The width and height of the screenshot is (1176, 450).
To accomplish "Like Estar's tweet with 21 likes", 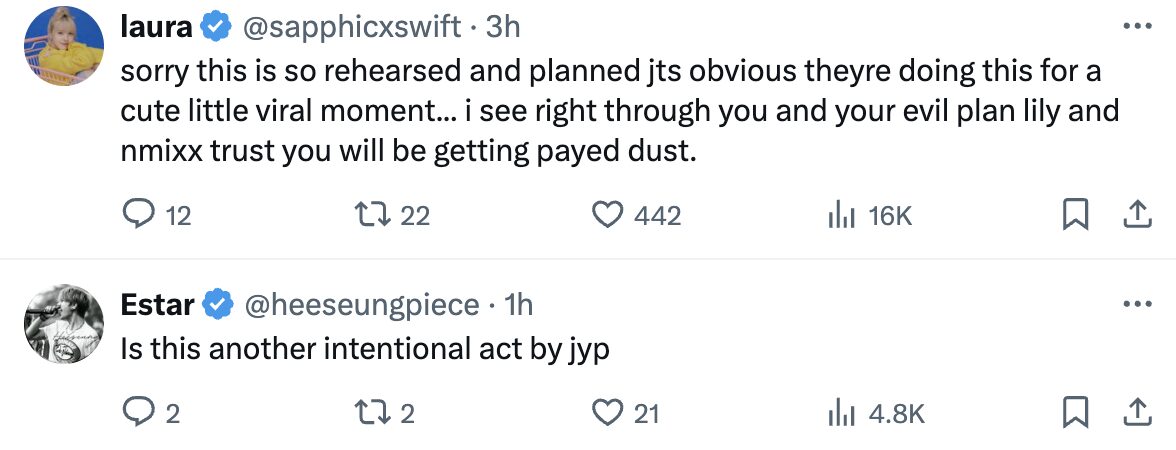I will click(608, 412).
